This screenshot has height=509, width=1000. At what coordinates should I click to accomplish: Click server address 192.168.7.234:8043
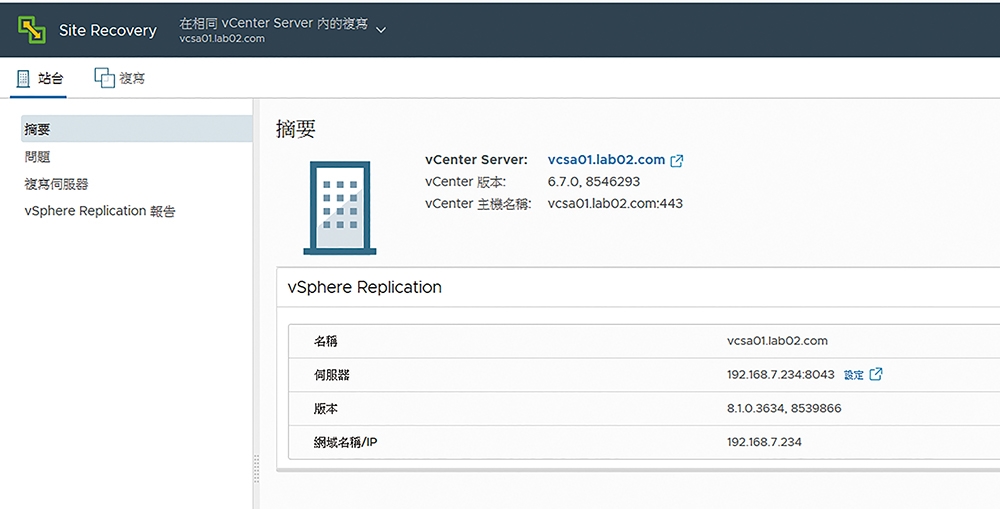(x=781, y=374)
